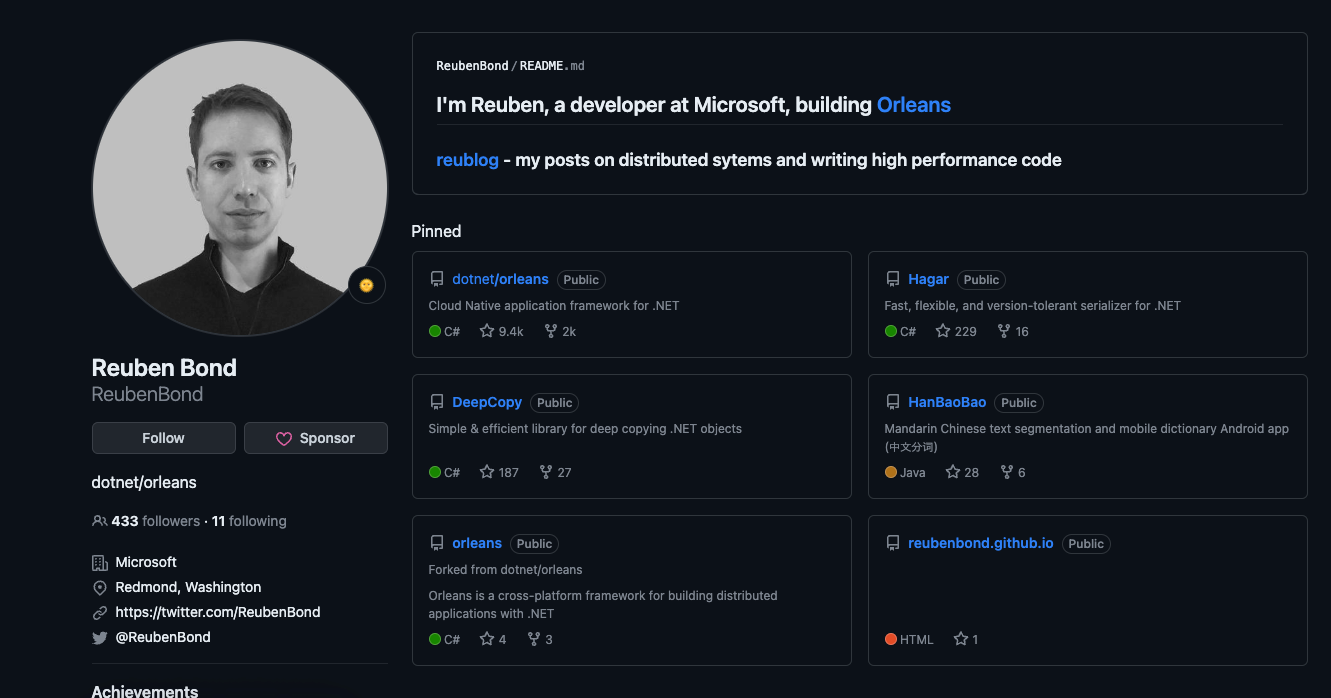The width and height of the screenshot is (1331, 698).
Task: Click the followers people icon in the sidebar
Action: [99, 521]
